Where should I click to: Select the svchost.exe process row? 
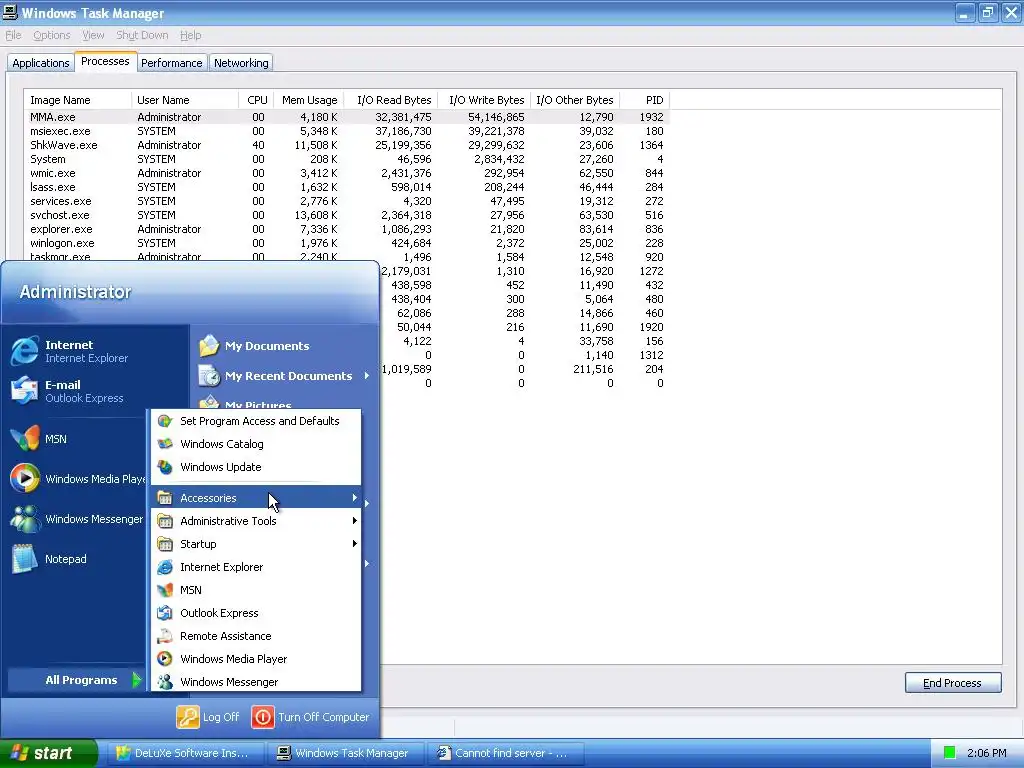tap(347, 215)
